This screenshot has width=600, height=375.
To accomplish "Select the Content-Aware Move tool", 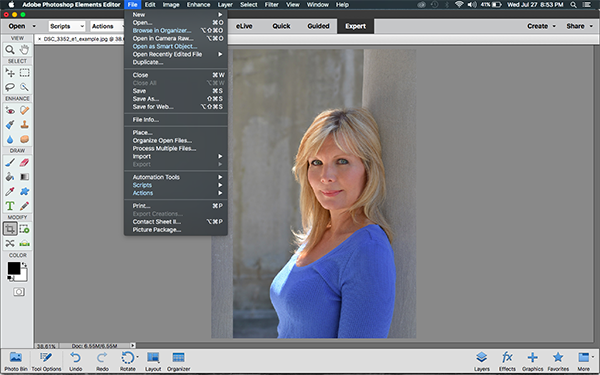I will (10, 243).
